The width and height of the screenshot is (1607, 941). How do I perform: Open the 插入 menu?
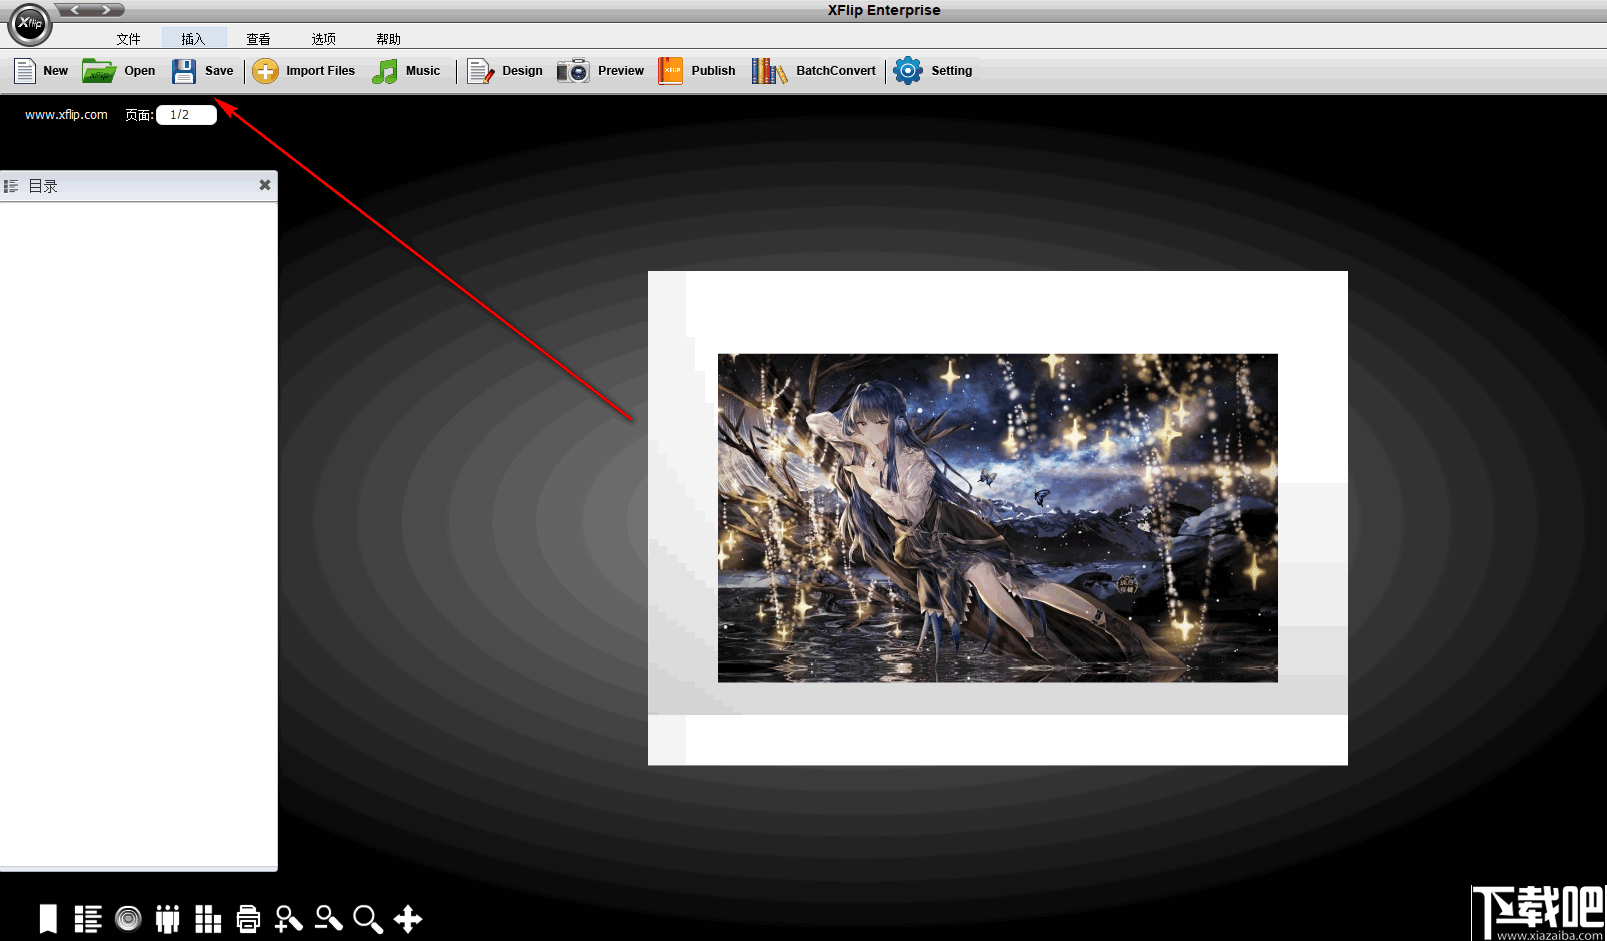tap(193, 39)
